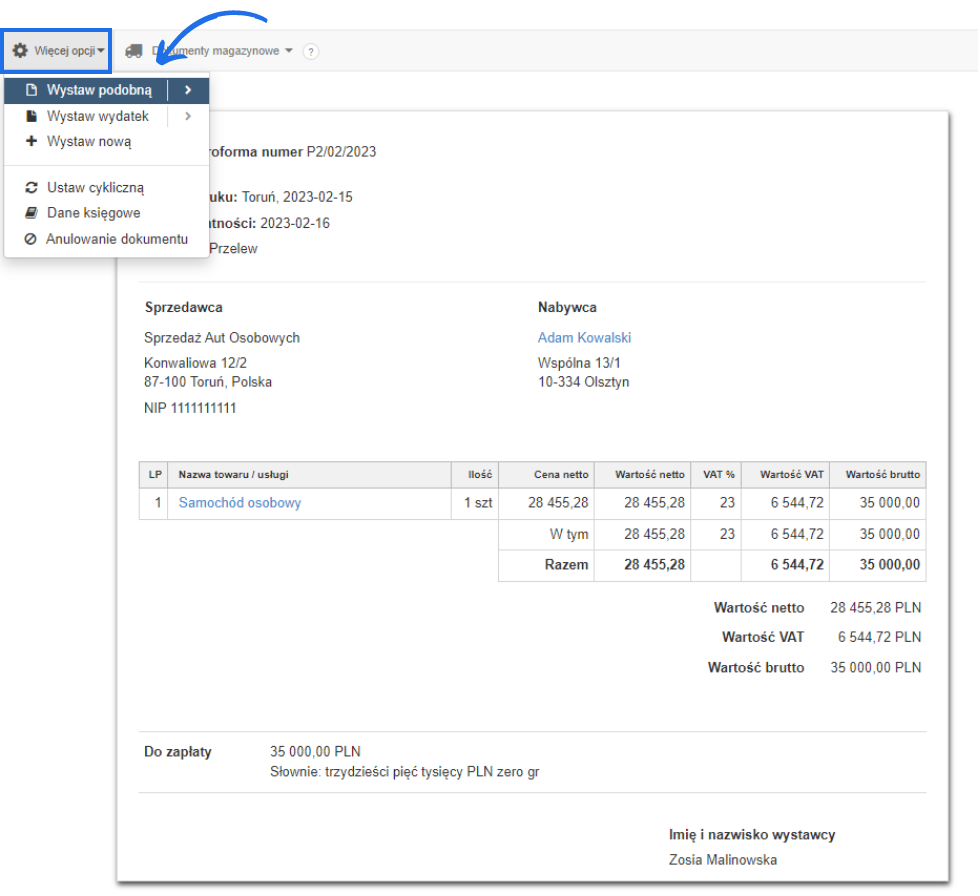Click the circular arrows icon for Ustaw cykliczną
The image size is (980, 896).
click(31, 188)
